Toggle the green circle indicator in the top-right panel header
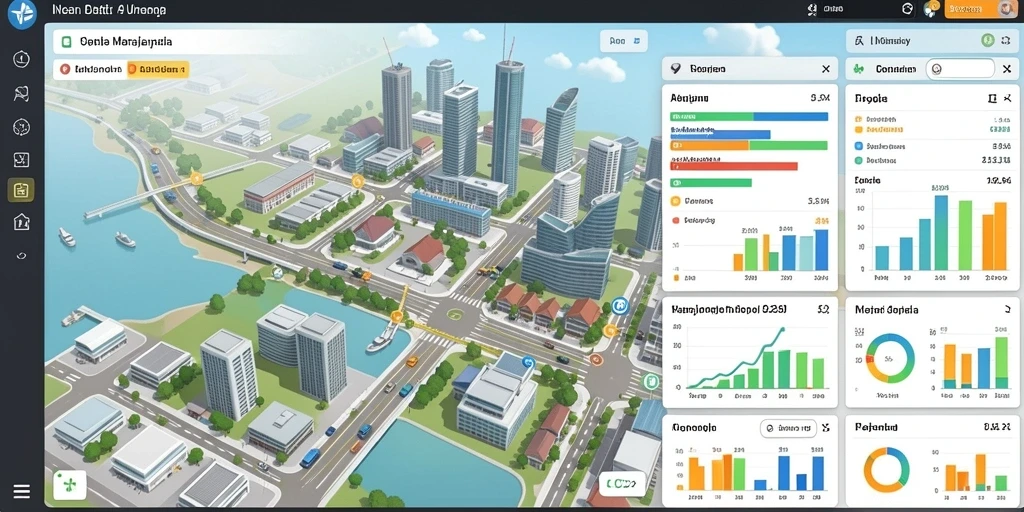The height and width of the screenshot is (512, 1024). (x=987, y=40)
